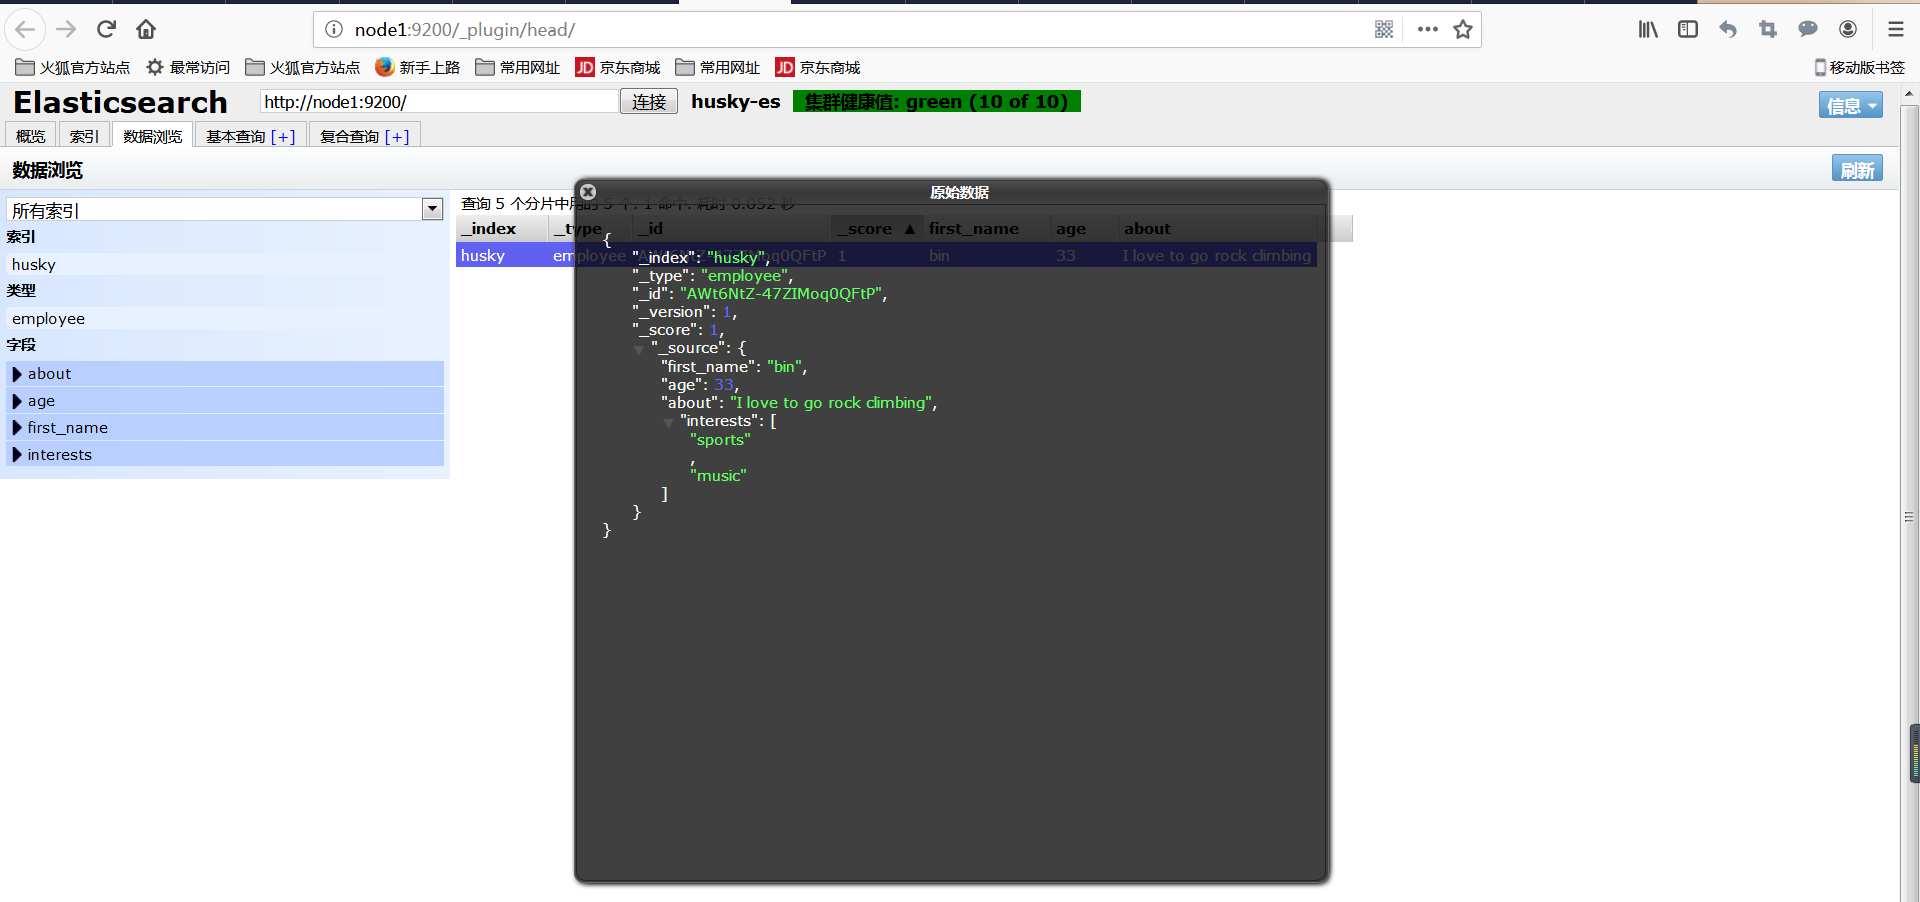Sort by the age column header

pos(1083,228)
